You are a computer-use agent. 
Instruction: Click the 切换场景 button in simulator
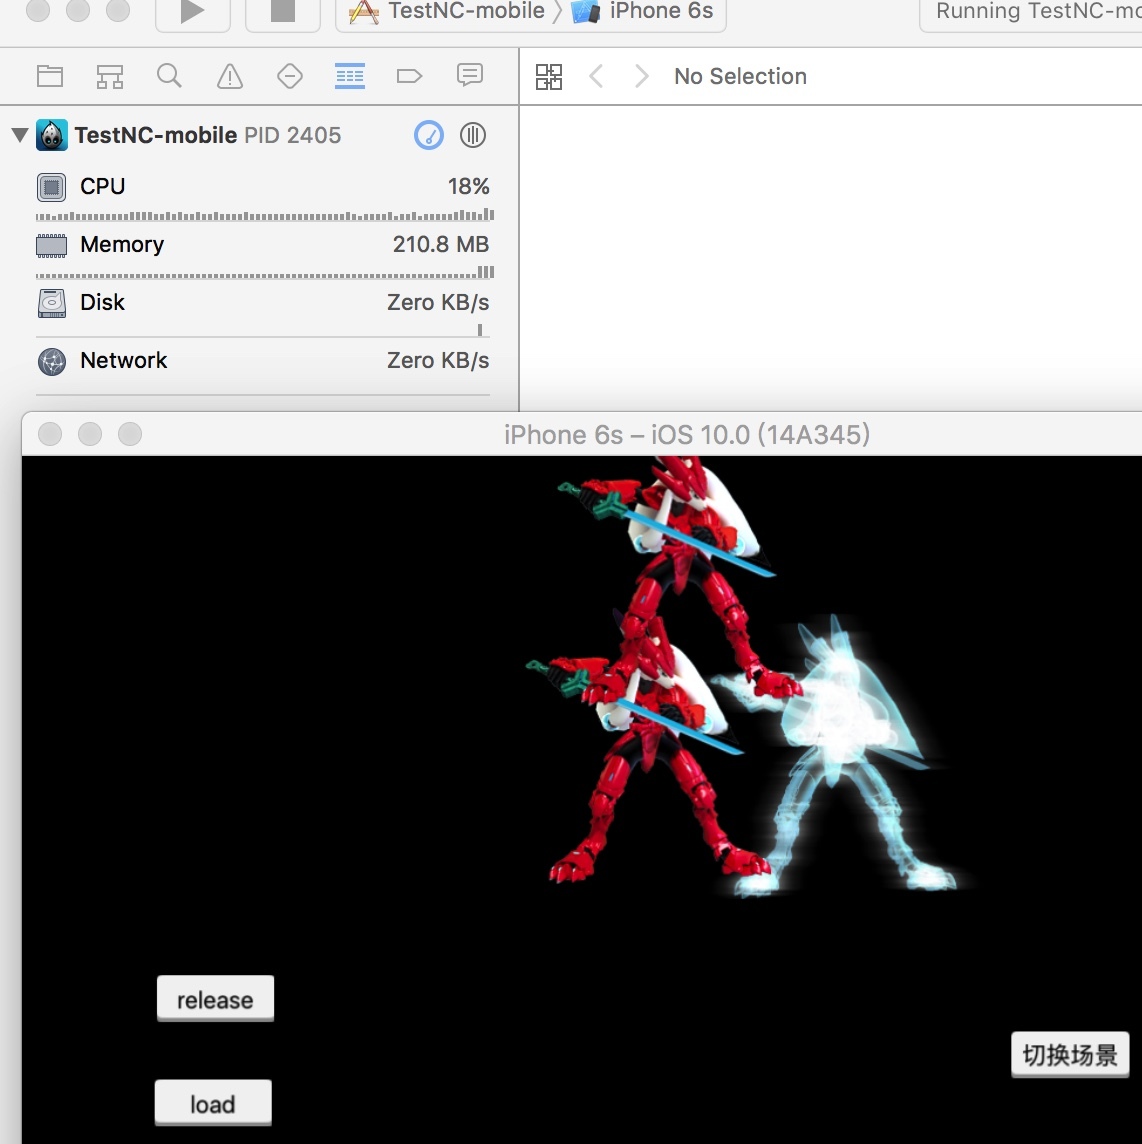[1070, 1054]
